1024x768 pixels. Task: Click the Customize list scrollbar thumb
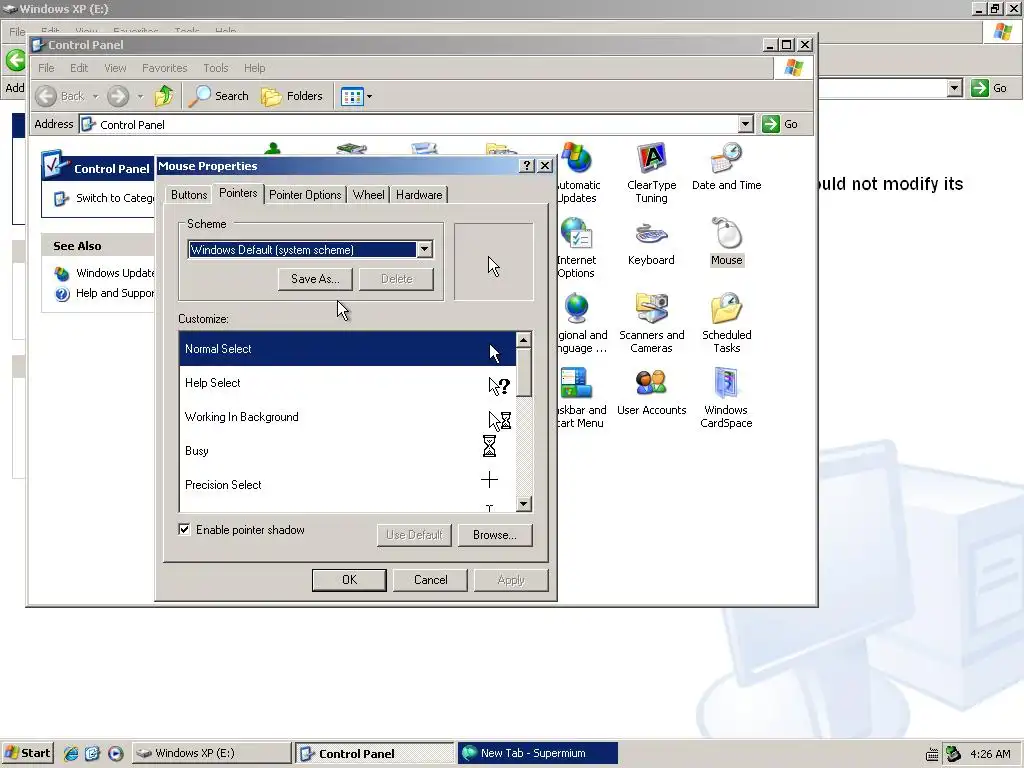click(523, 372)
